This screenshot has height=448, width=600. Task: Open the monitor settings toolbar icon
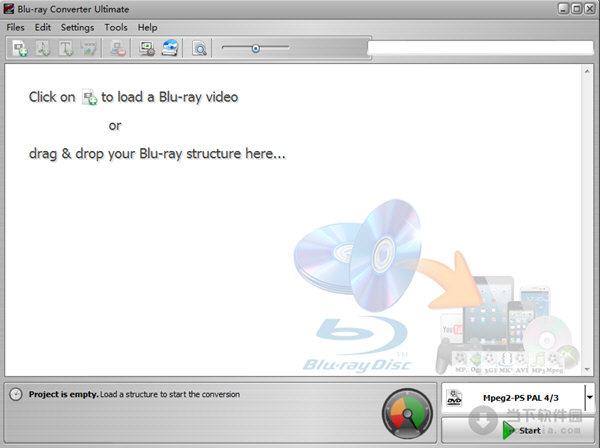tap(147, 48)
